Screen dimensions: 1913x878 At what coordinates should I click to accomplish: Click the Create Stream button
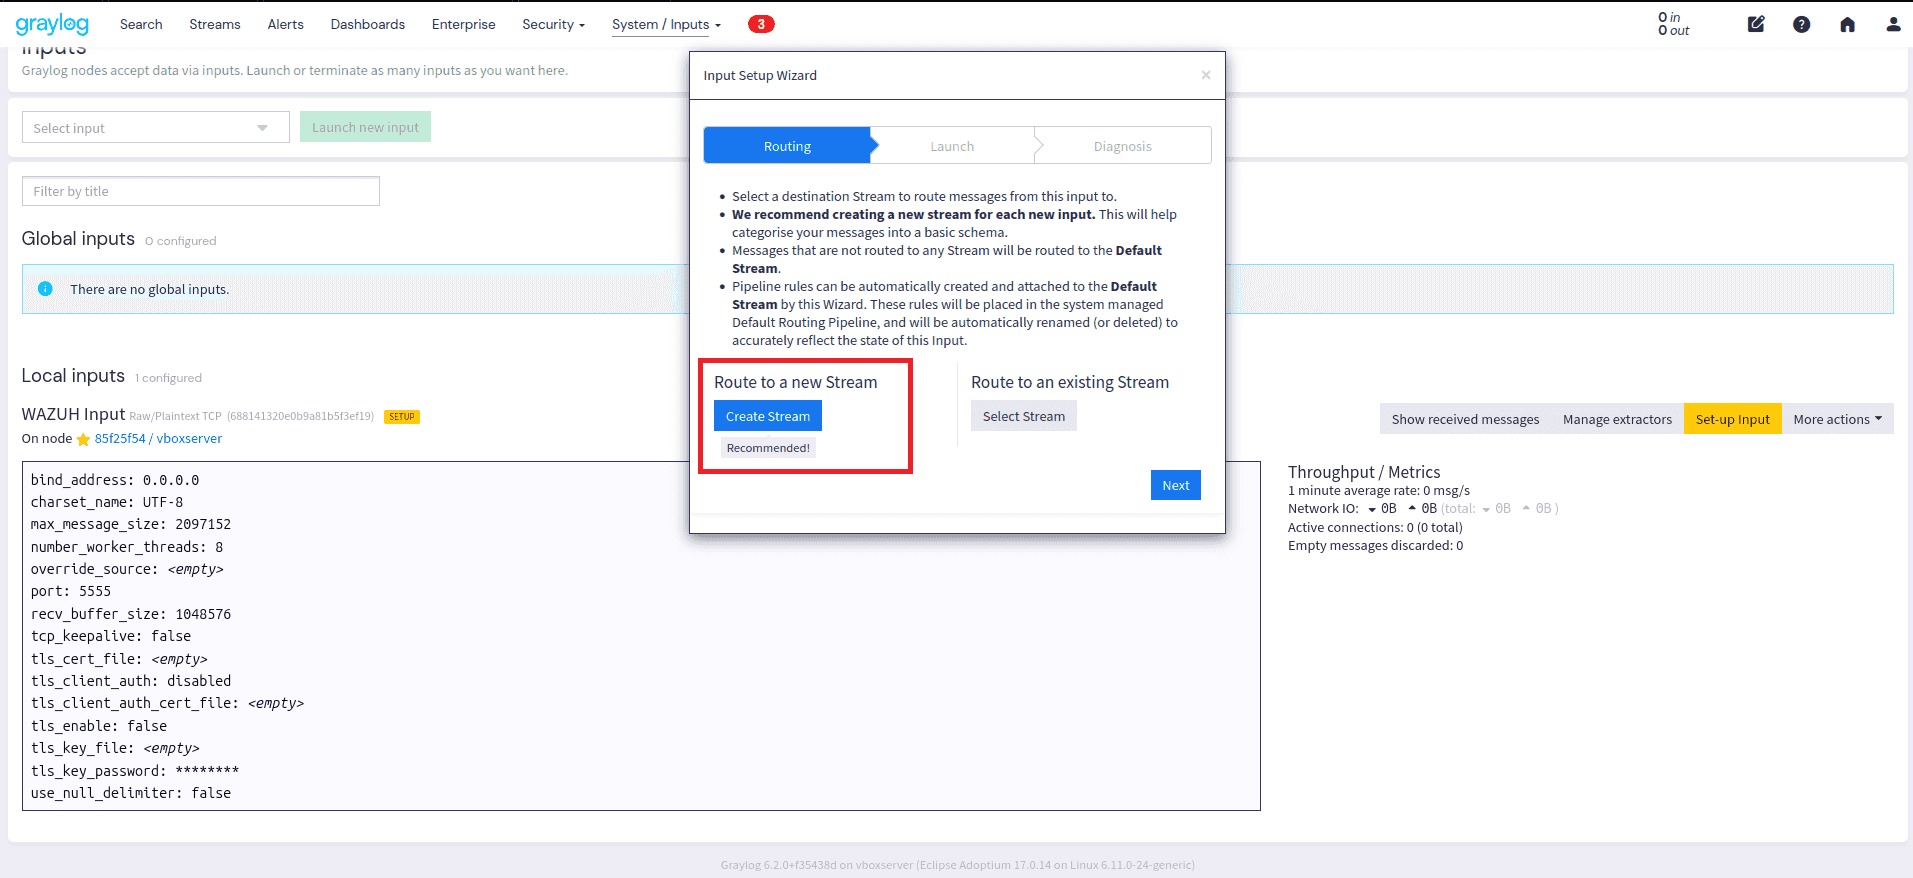pos(768,416)
